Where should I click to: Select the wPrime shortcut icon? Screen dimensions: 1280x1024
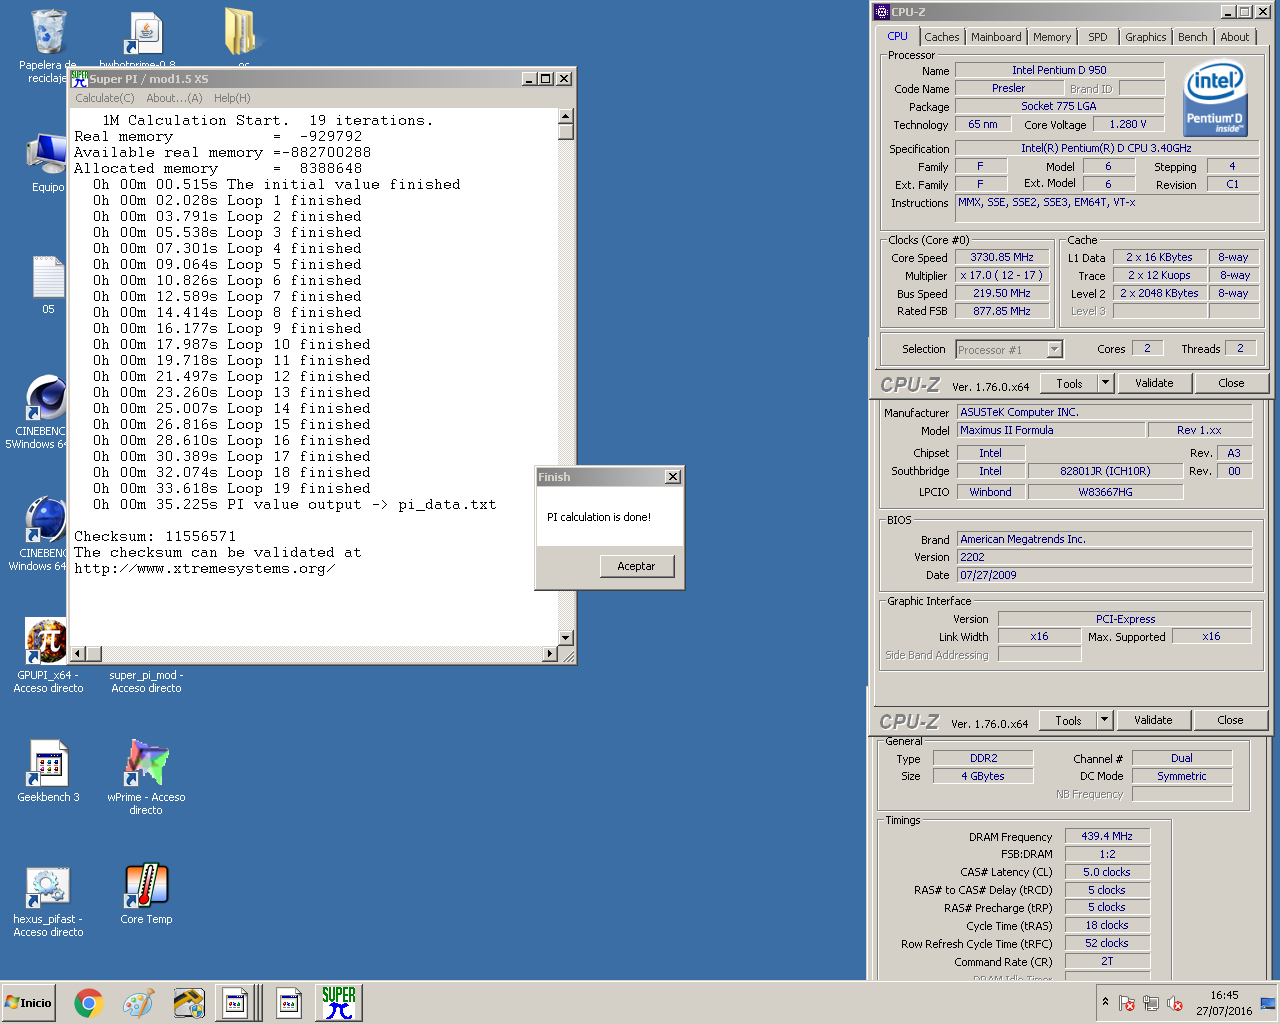coord(146,763)
